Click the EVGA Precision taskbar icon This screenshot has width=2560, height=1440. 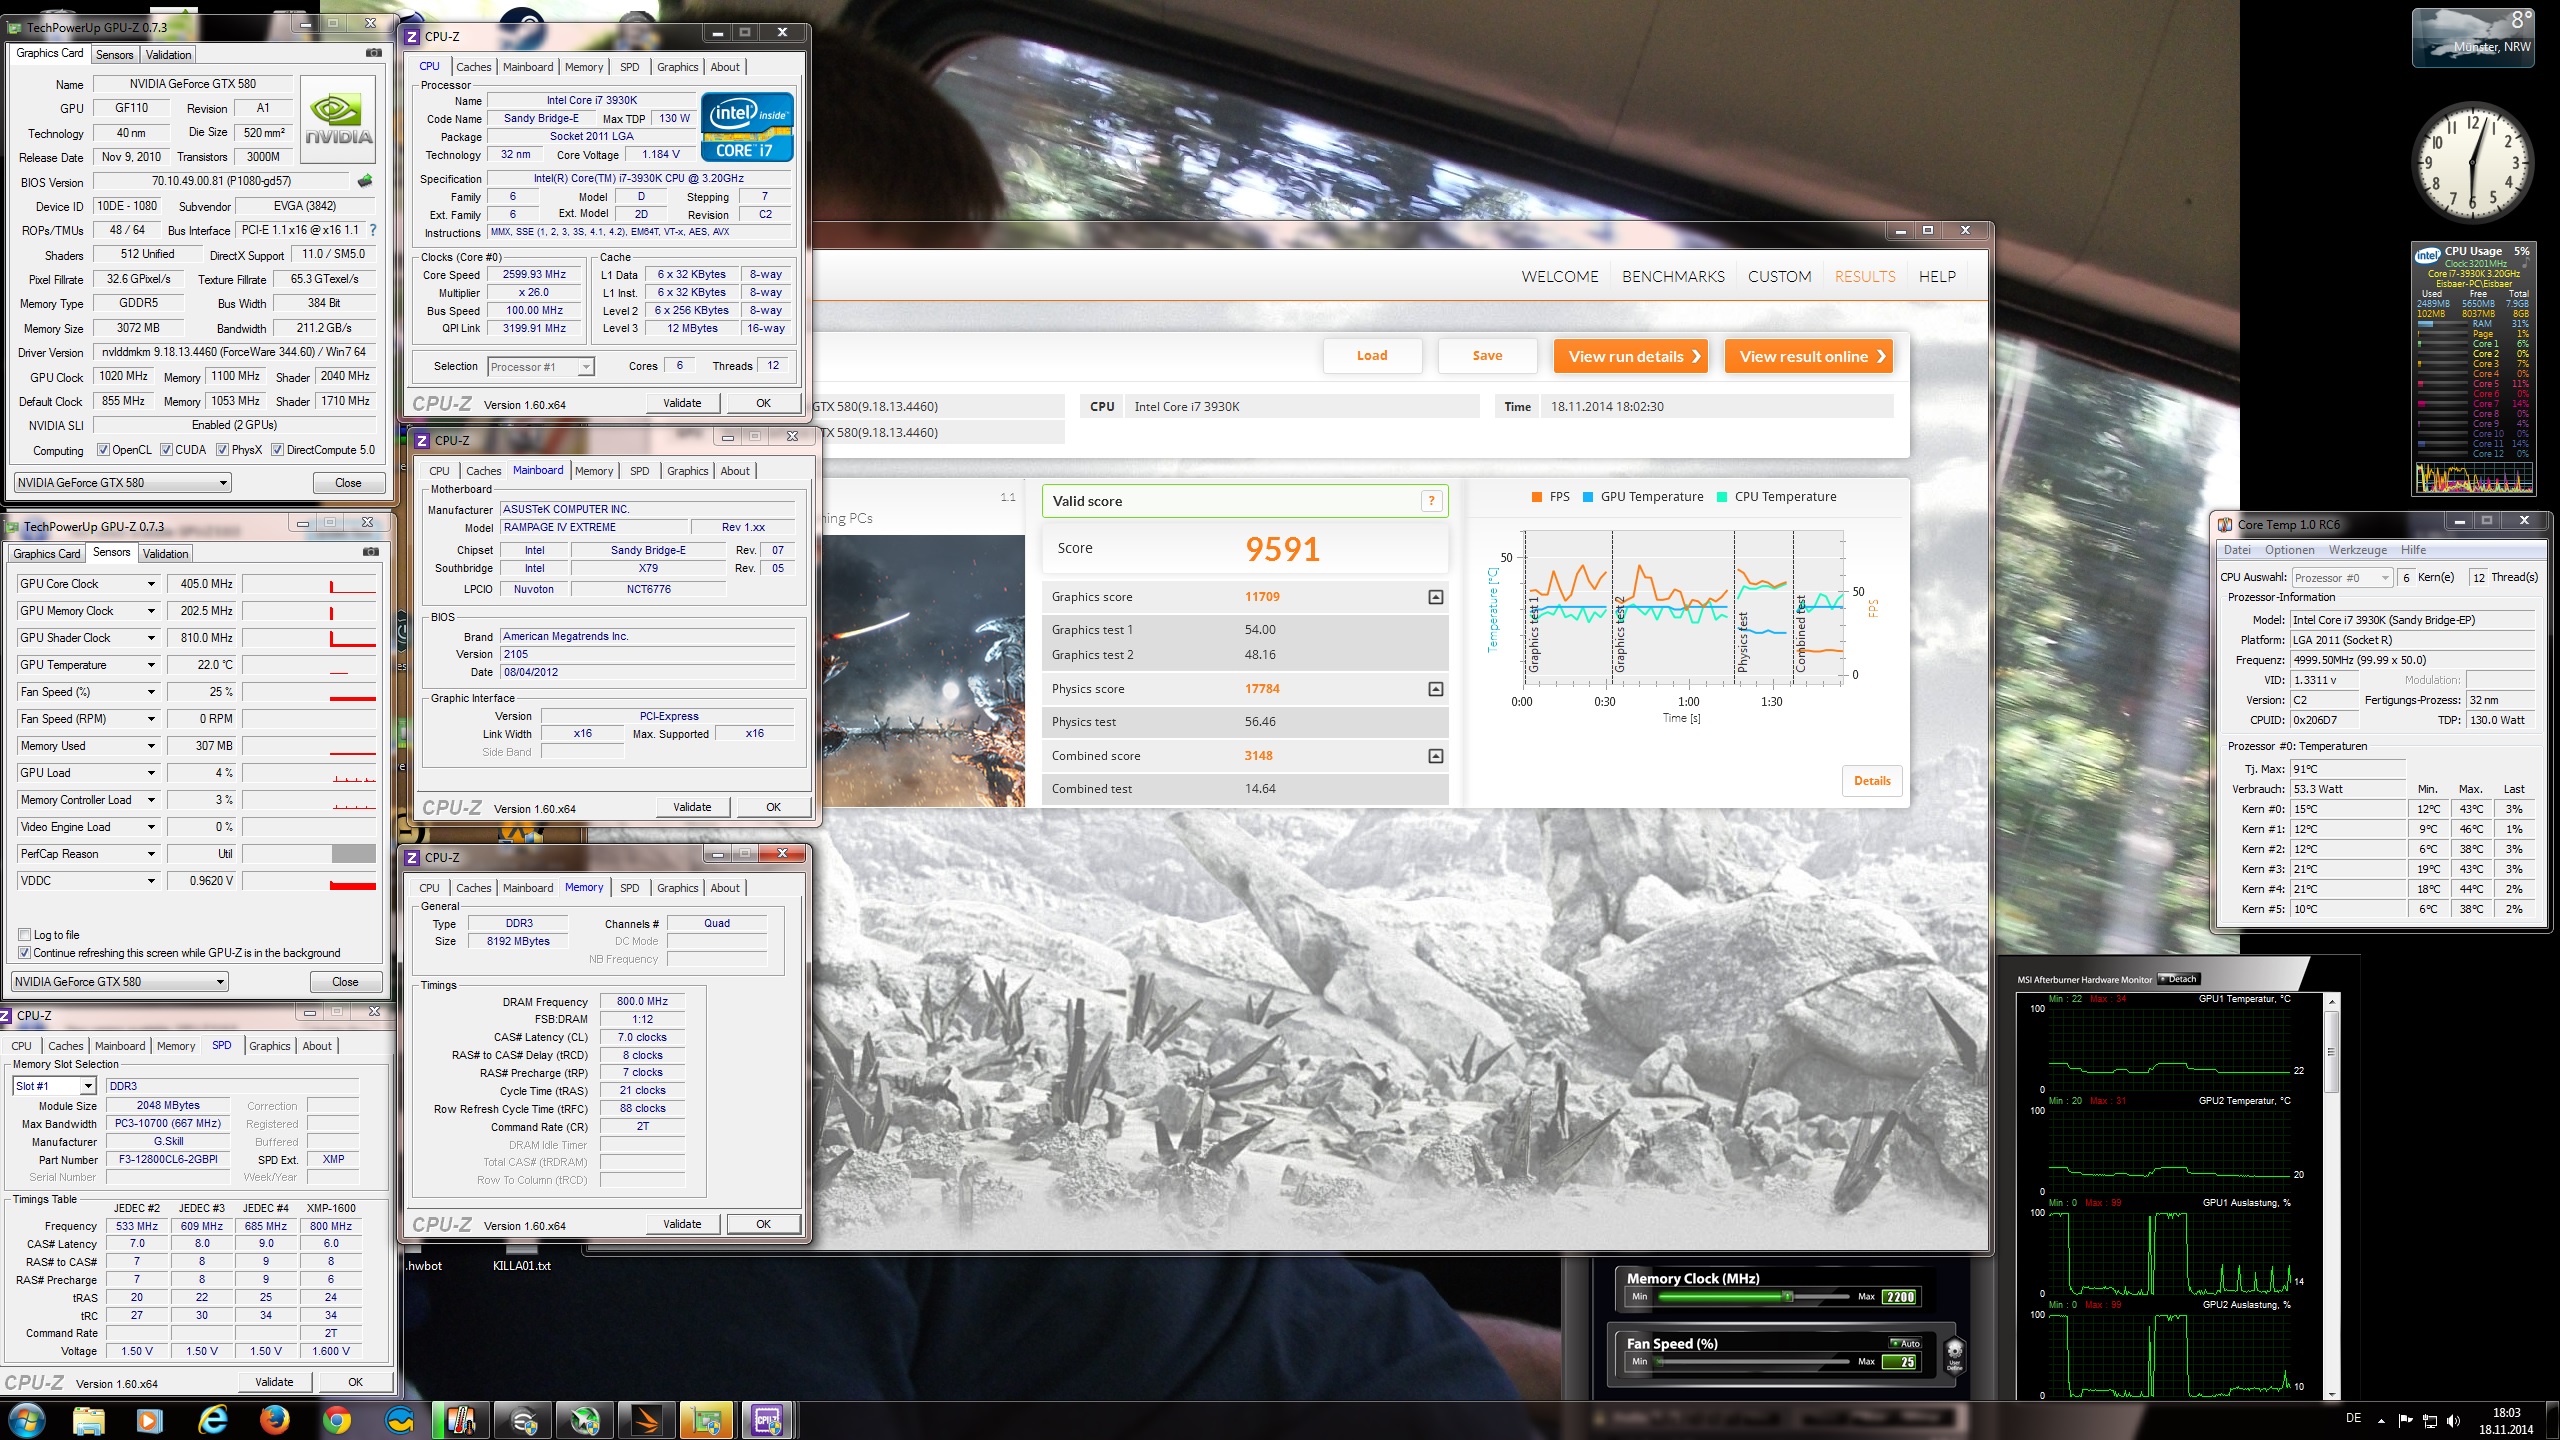[x=523, y=1420]
